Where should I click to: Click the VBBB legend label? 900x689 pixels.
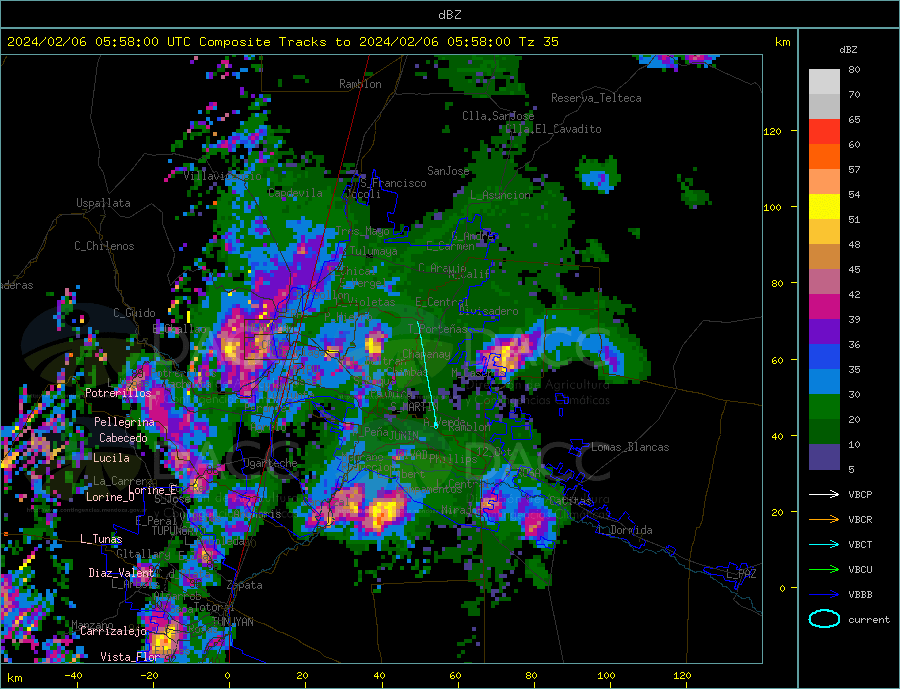pos(860,595)
